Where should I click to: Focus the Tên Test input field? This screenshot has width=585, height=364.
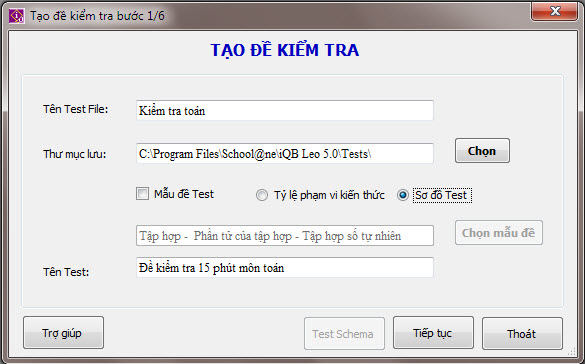(285, 267)
